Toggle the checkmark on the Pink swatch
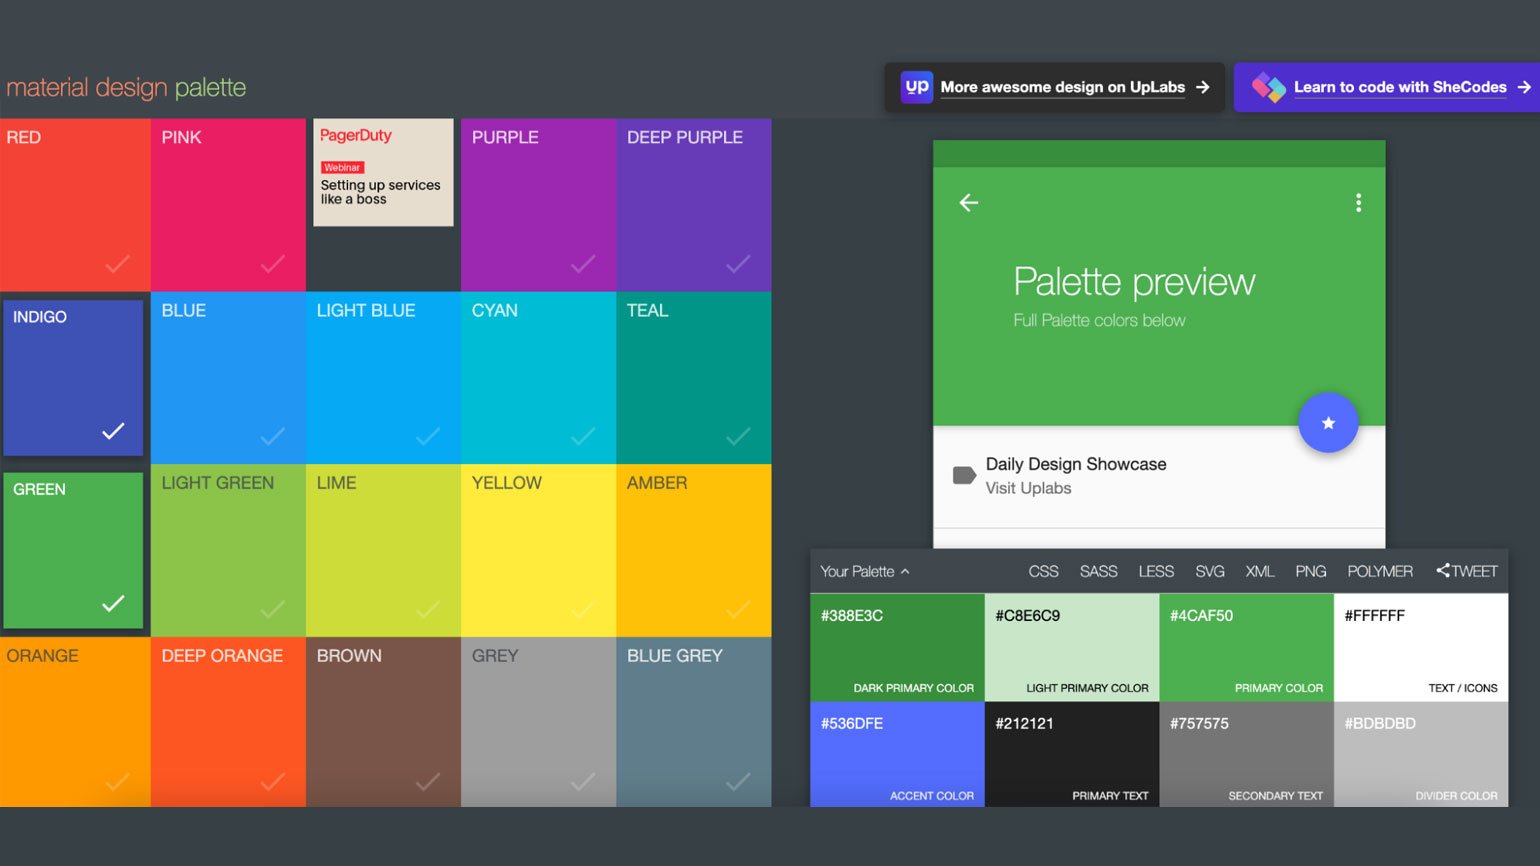 click(x=272, y=264)
